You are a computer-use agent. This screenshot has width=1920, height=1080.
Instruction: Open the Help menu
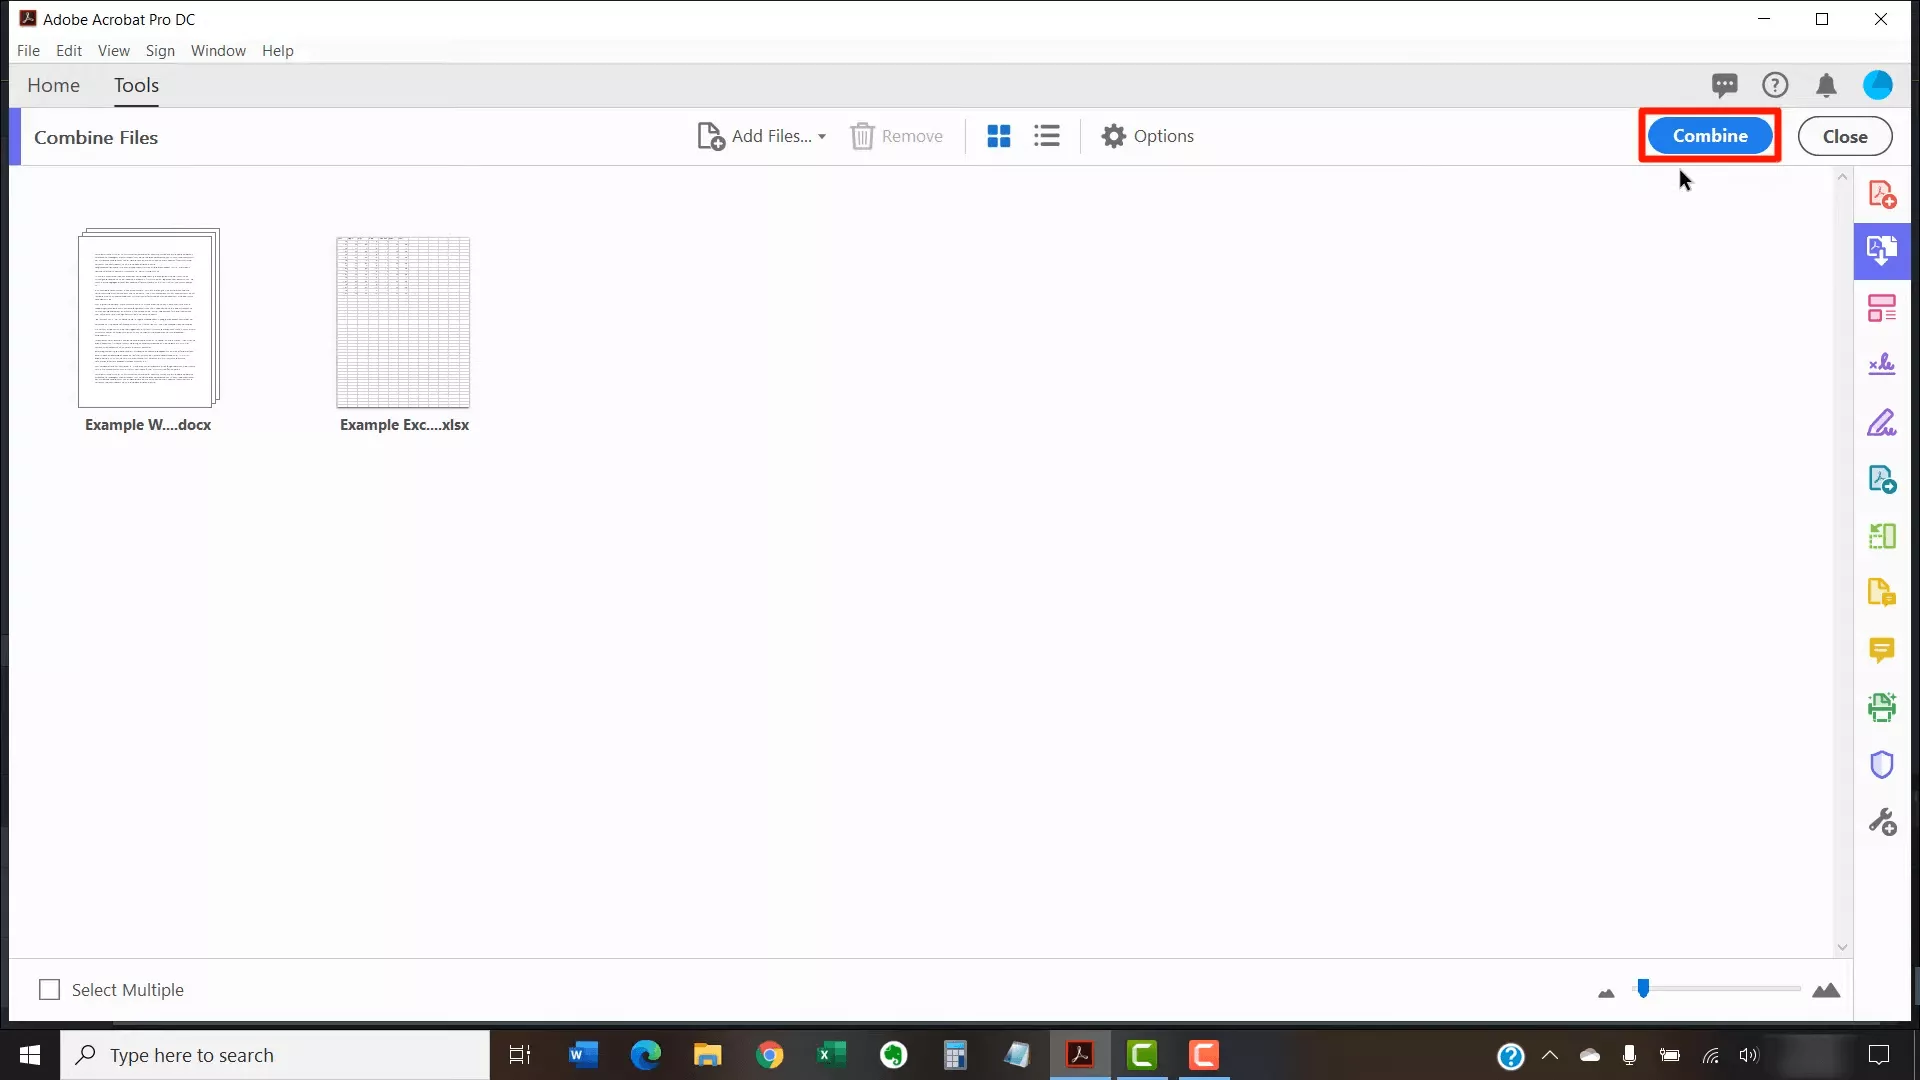pos(278,50)
